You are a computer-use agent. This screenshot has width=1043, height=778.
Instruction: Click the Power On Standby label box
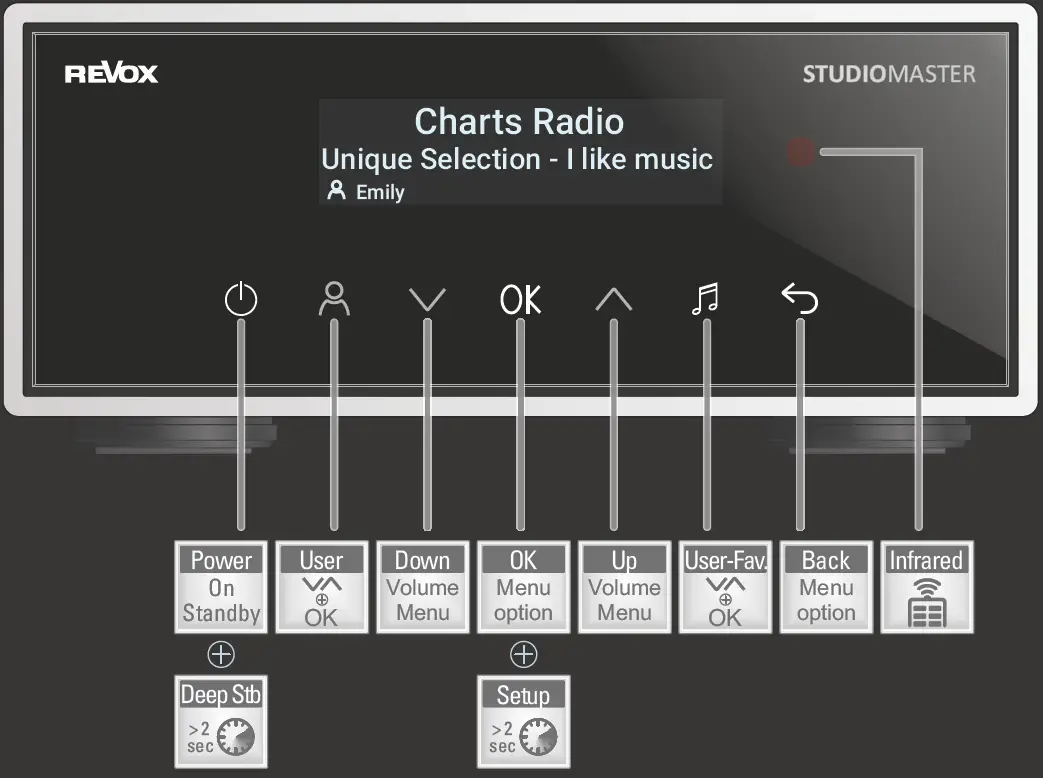click(x=221, y=587)
